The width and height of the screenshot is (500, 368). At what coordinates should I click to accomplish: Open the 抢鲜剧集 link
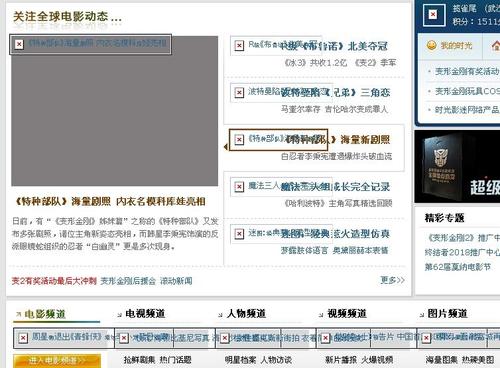(139, 360)
